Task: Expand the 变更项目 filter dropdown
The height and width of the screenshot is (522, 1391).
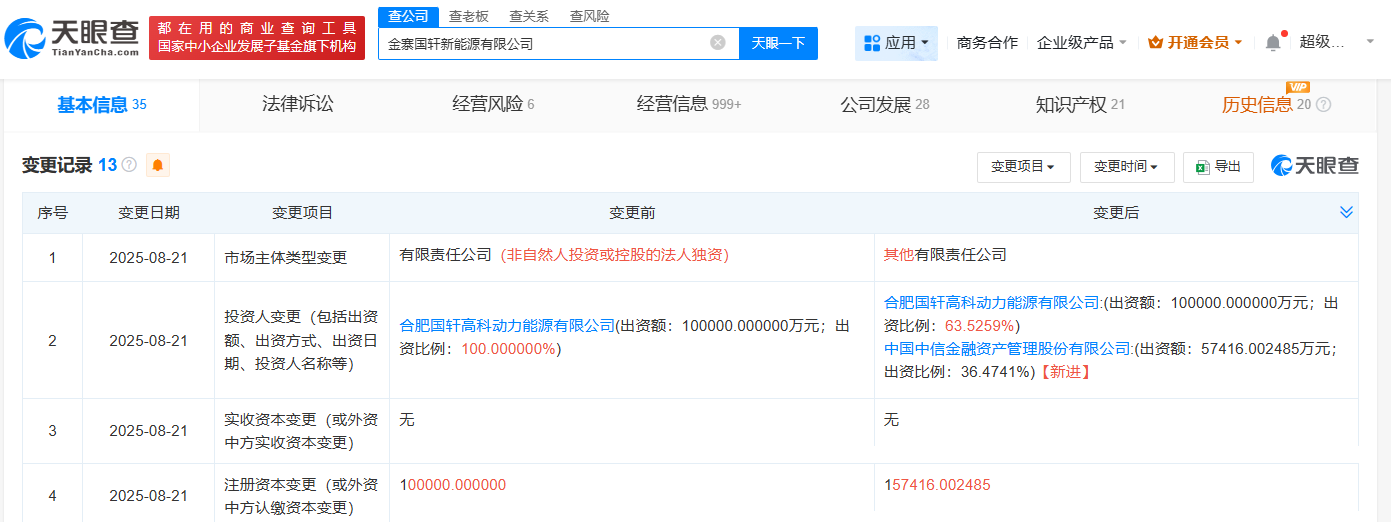Action: (x=1023, y=167)
